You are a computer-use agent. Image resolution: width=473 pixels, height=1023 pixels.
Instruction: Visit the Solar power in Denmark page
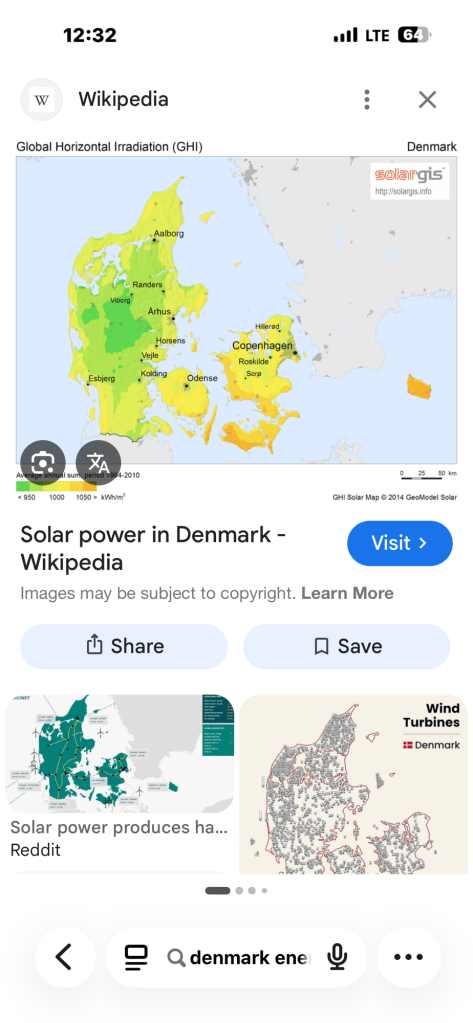click(x=399, y=543)
